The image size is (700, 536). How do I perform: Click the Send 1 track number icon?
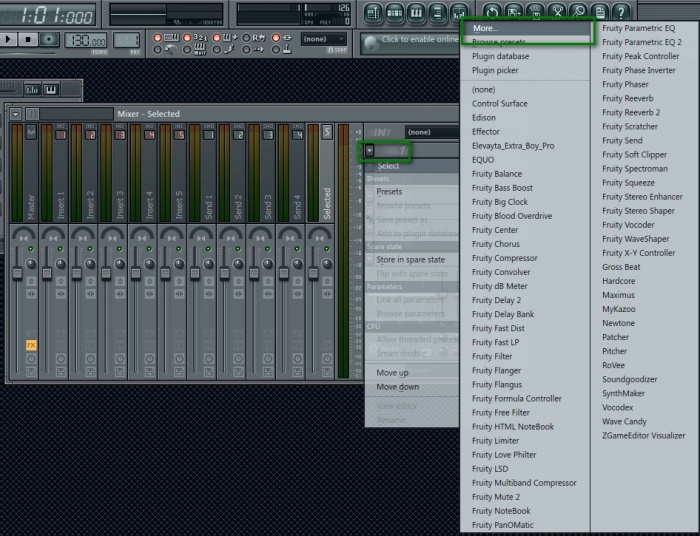click(x=209, y=135)
